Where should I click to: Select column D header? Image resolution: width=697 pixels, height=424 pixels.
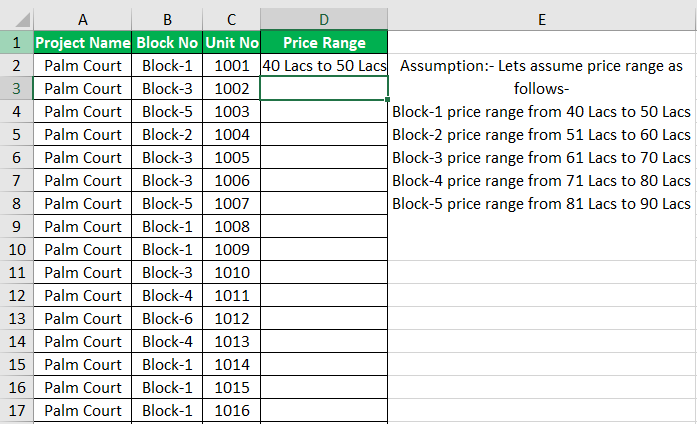click(x=324, y=20)
